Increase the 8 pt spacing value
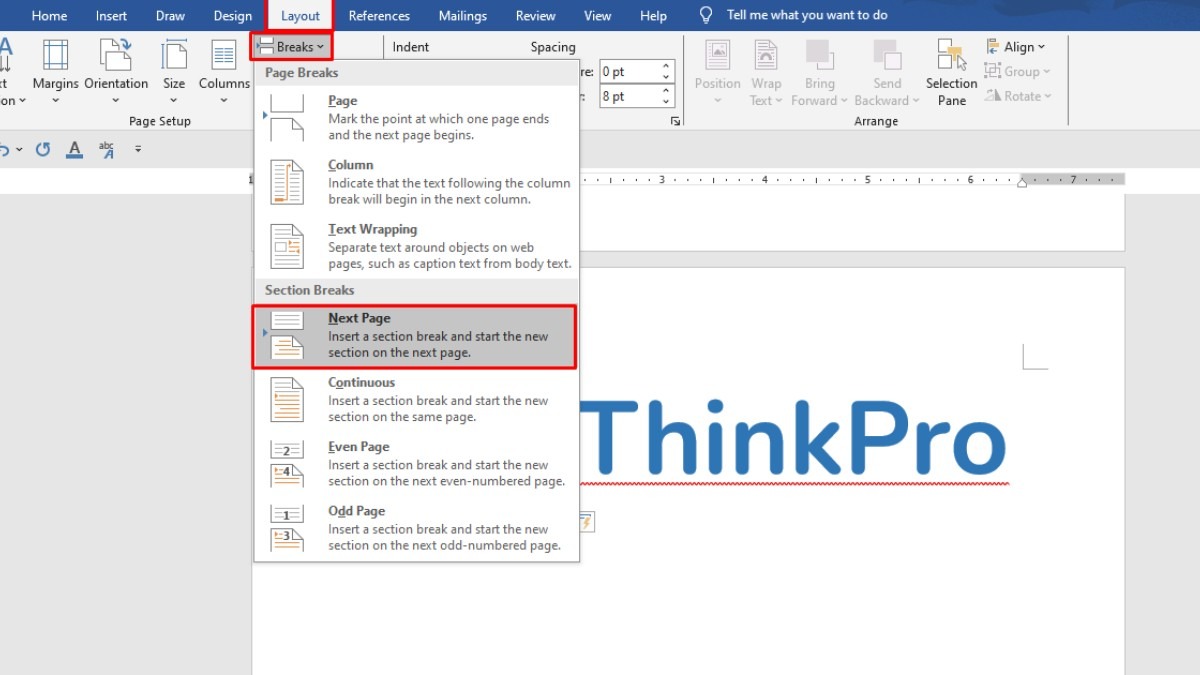1200x675 pixels. coord(666,92)
